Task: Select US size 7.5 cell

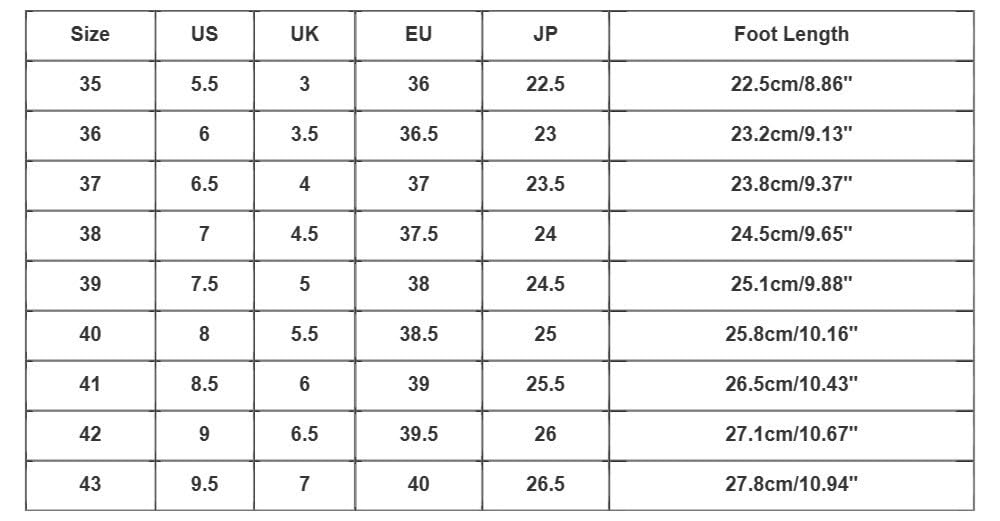Action: [204, 284]
